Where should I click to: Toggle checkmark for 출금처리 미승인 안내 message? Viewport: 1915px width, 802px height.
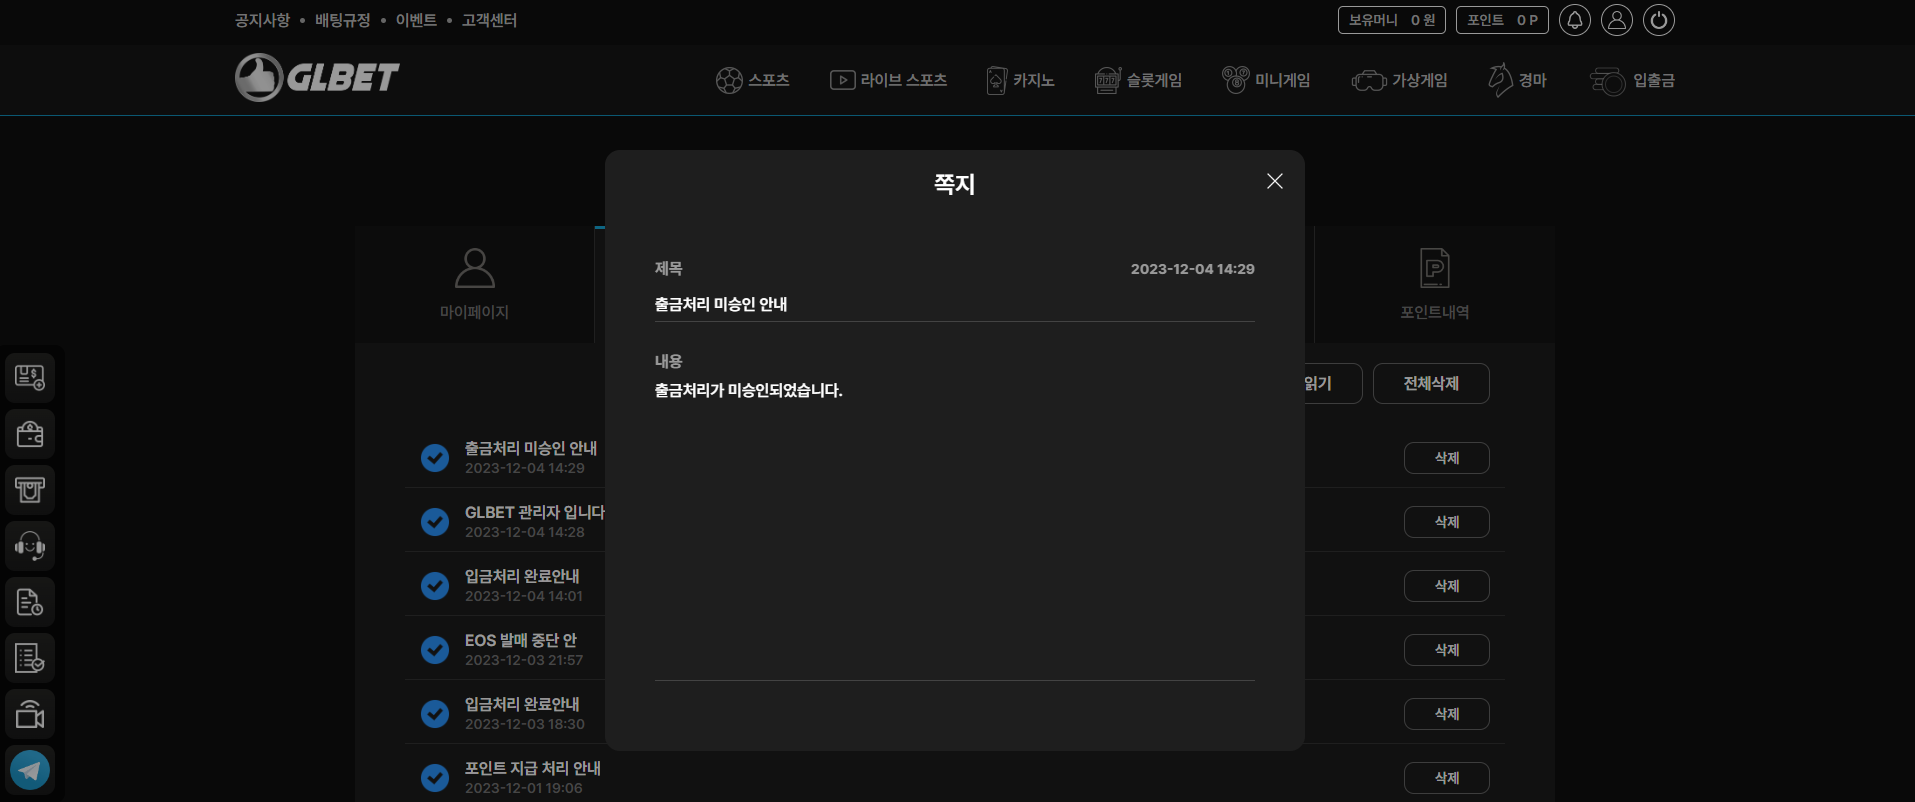(x=435, y=458)
